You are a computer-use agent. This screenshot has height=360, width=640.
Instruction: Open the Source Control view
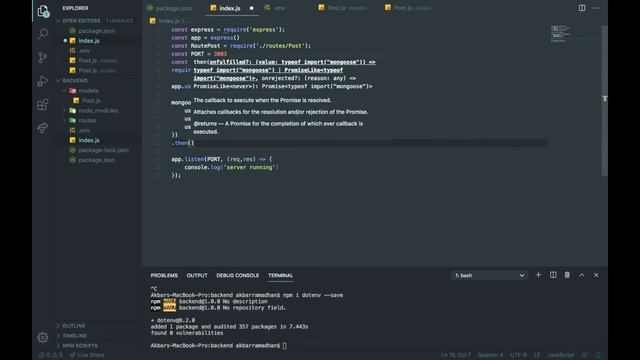42,57
